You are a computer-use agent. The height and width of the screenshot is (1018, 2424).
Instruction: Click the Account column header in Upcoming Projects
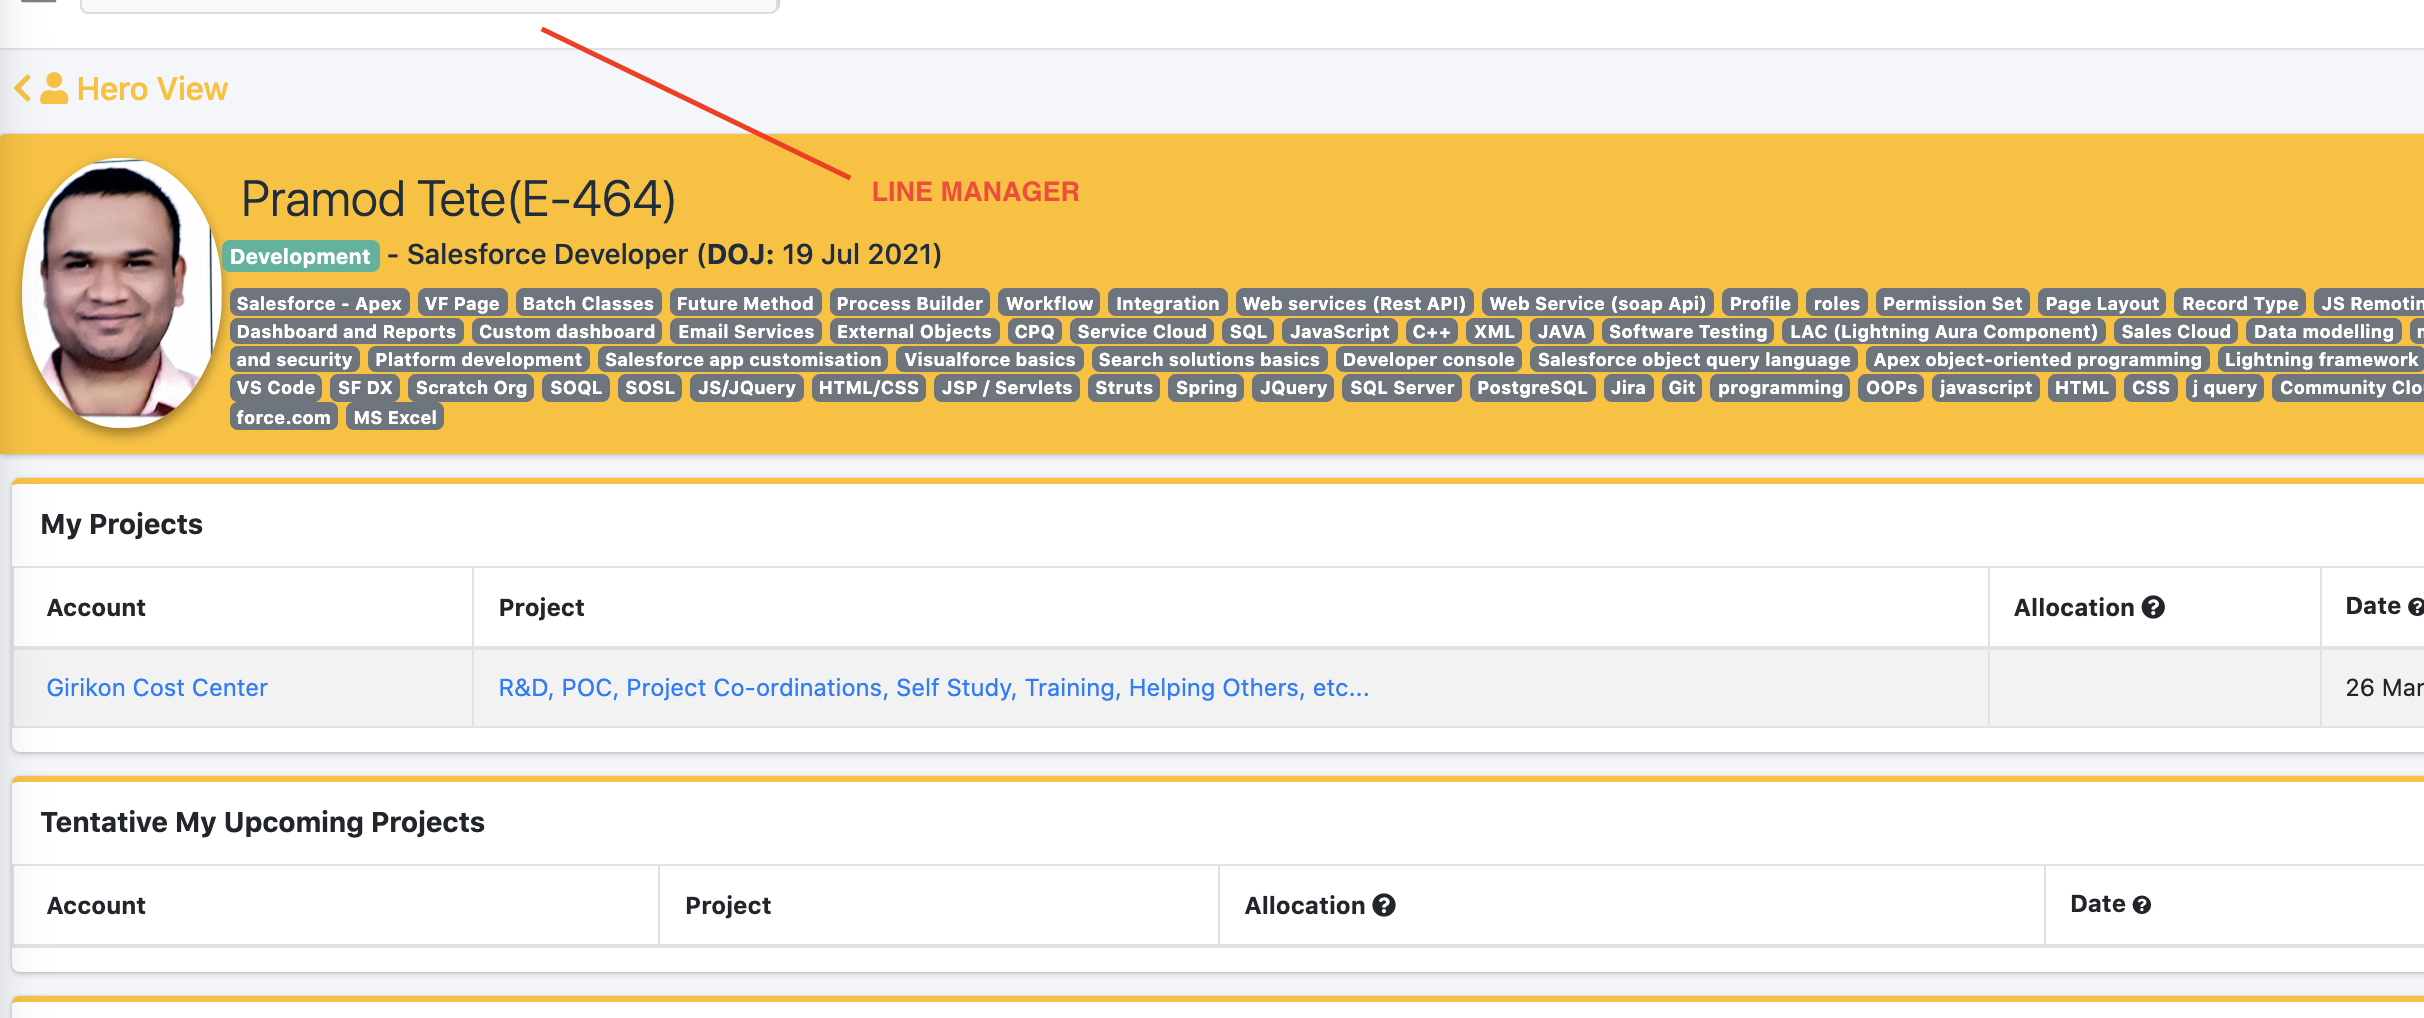point(96,905)
